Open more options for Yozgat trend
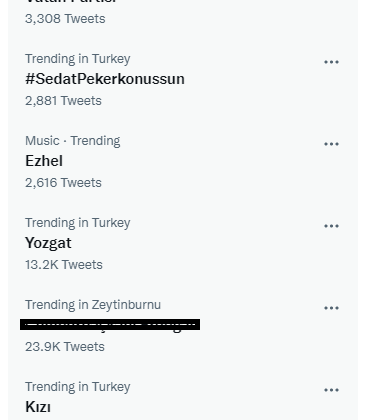This screenshot has width=370, height=420. coord(331,226)
